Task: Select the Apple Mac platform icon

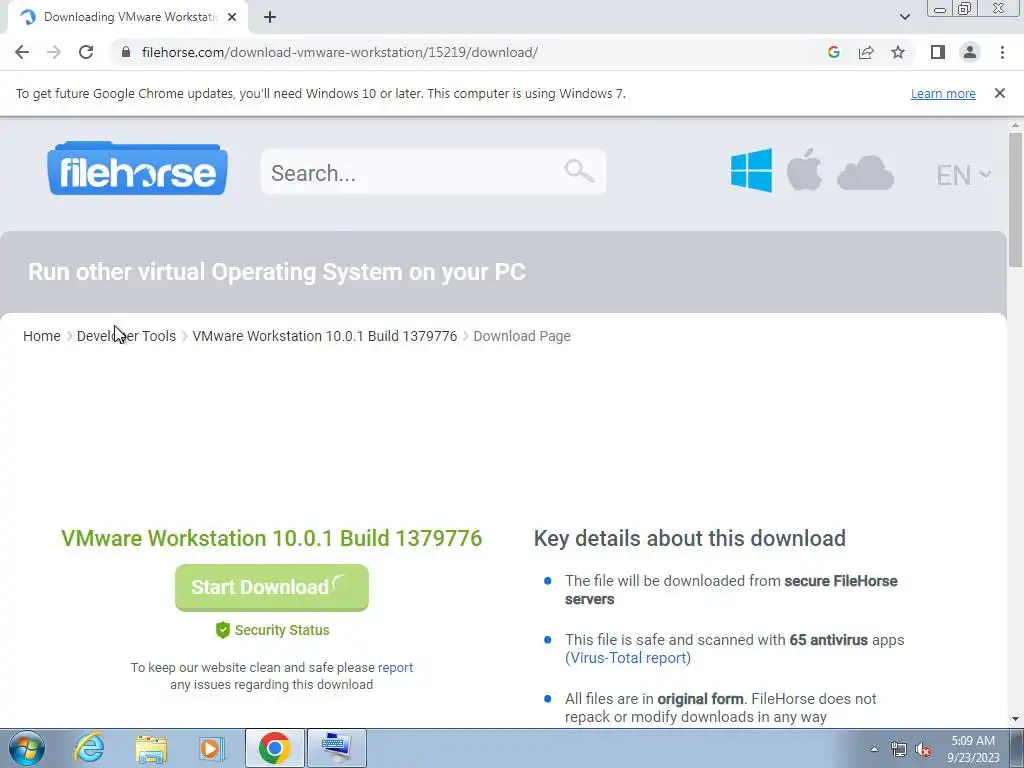Action: tap(804, 170)
